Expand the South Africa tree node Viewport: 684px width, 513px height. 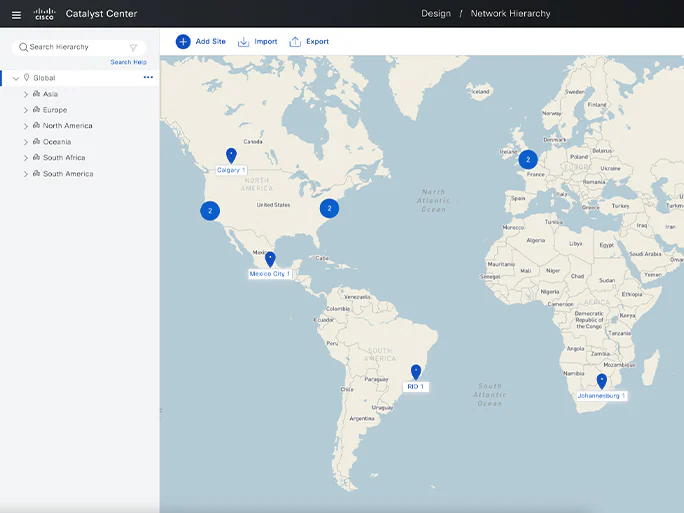[x=26, y=158]
